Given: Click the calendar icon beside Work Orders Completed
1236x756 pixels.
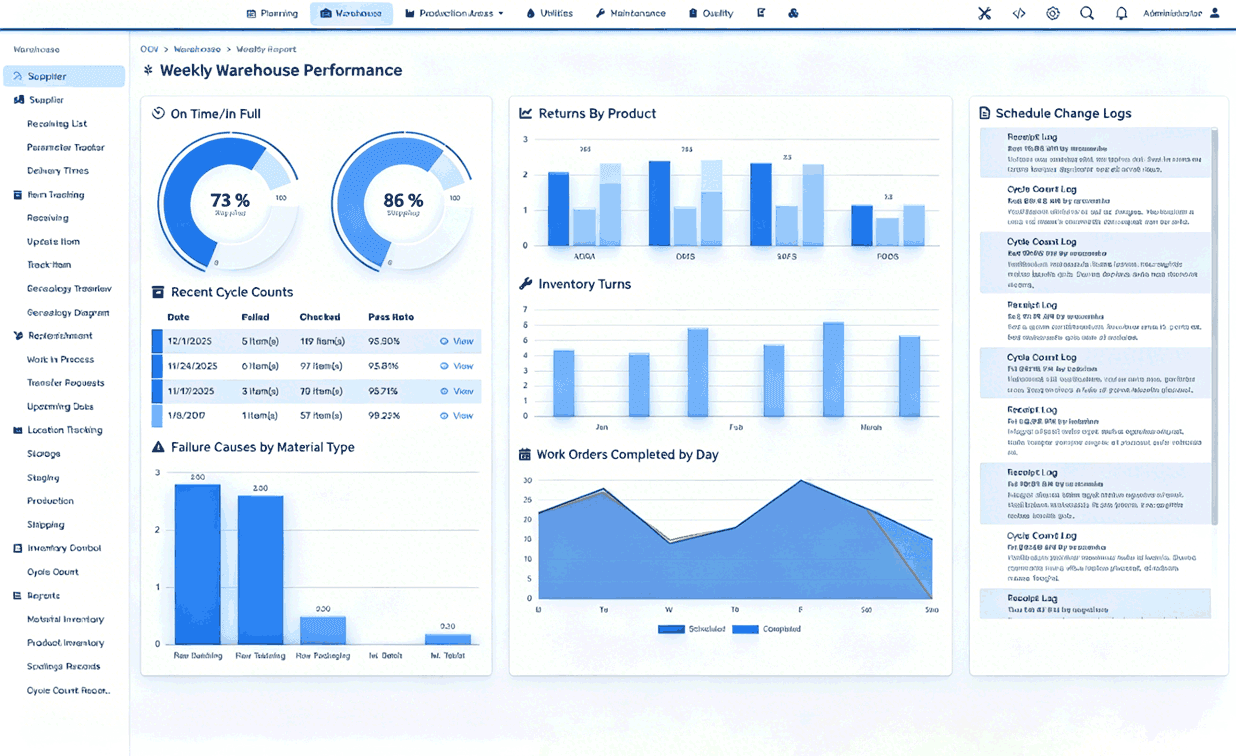Looking at the screenshot, I should tap(525, 454).
